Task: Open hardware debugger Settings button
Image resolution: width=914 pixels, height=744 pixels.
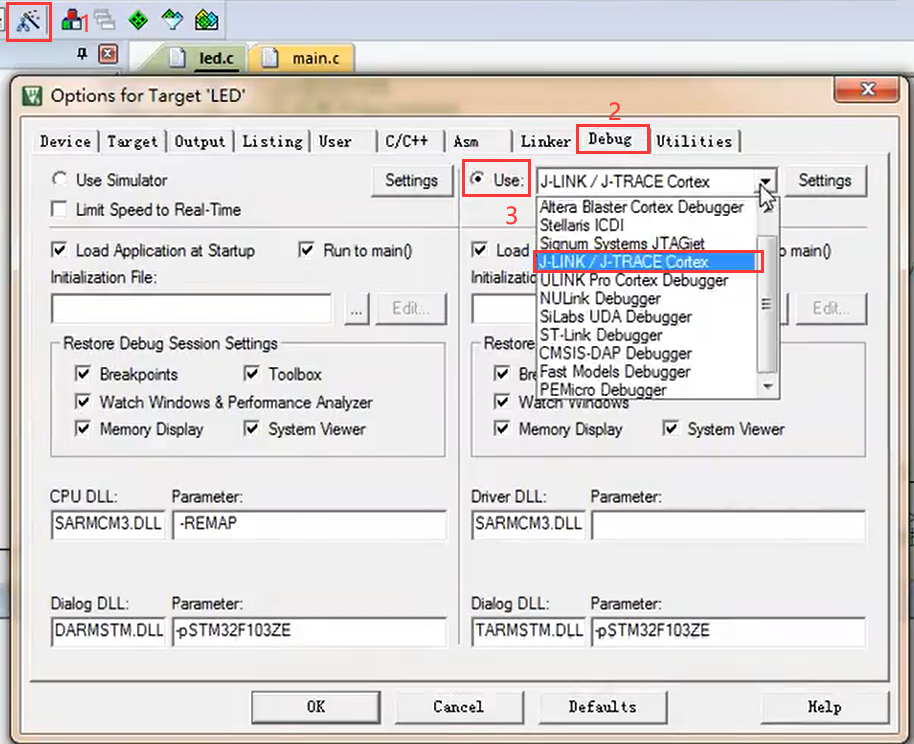Action: [825, 181]
